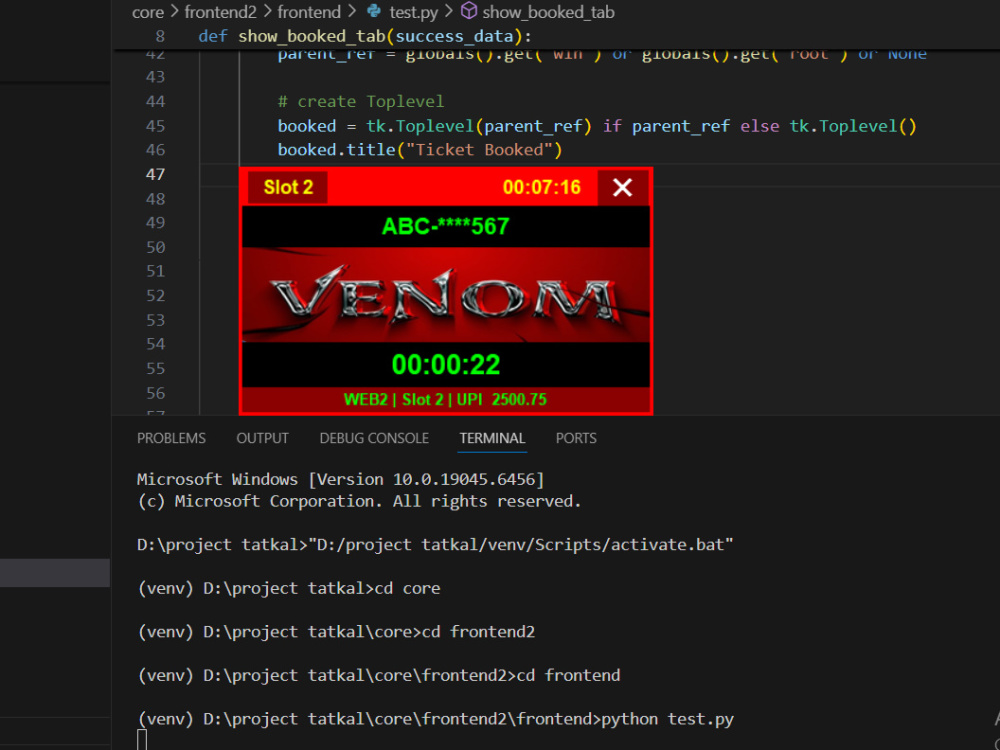Click line number 45 in the gutter
Image resolution: width=1000 pixels, height=750 pixels.
(155, 126)
